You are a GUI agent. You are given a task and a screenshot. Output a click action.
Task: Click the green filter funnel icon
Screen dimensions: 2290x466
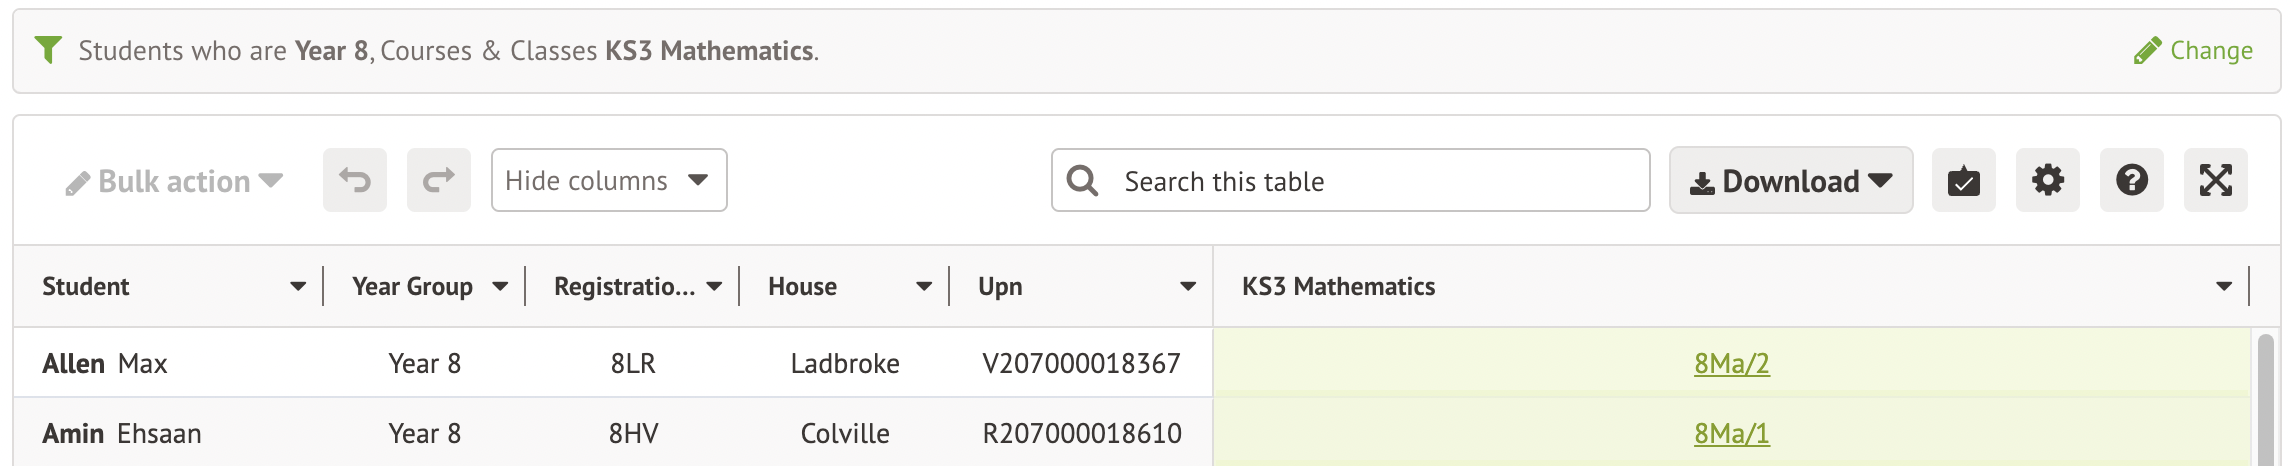48,50
